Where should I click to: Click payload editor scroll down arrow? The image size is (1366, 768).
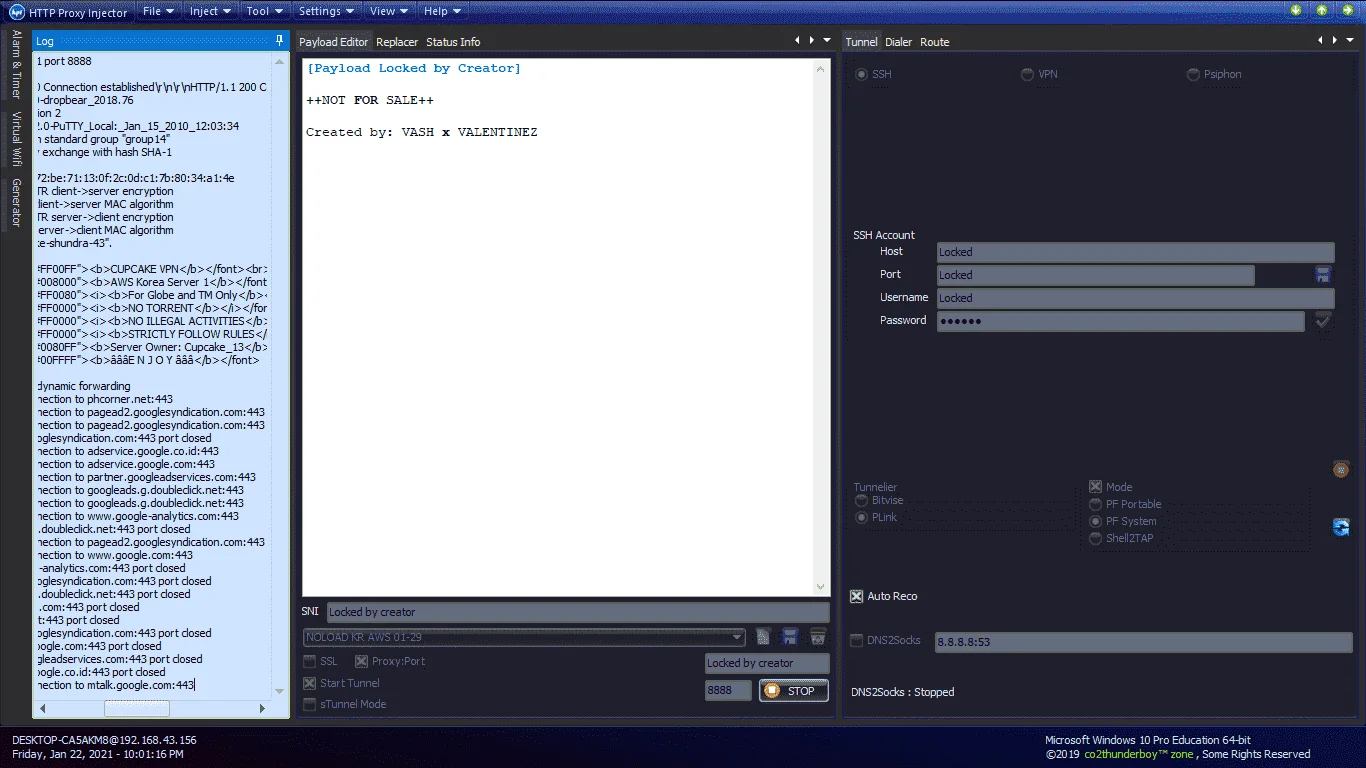click(821, 588)
